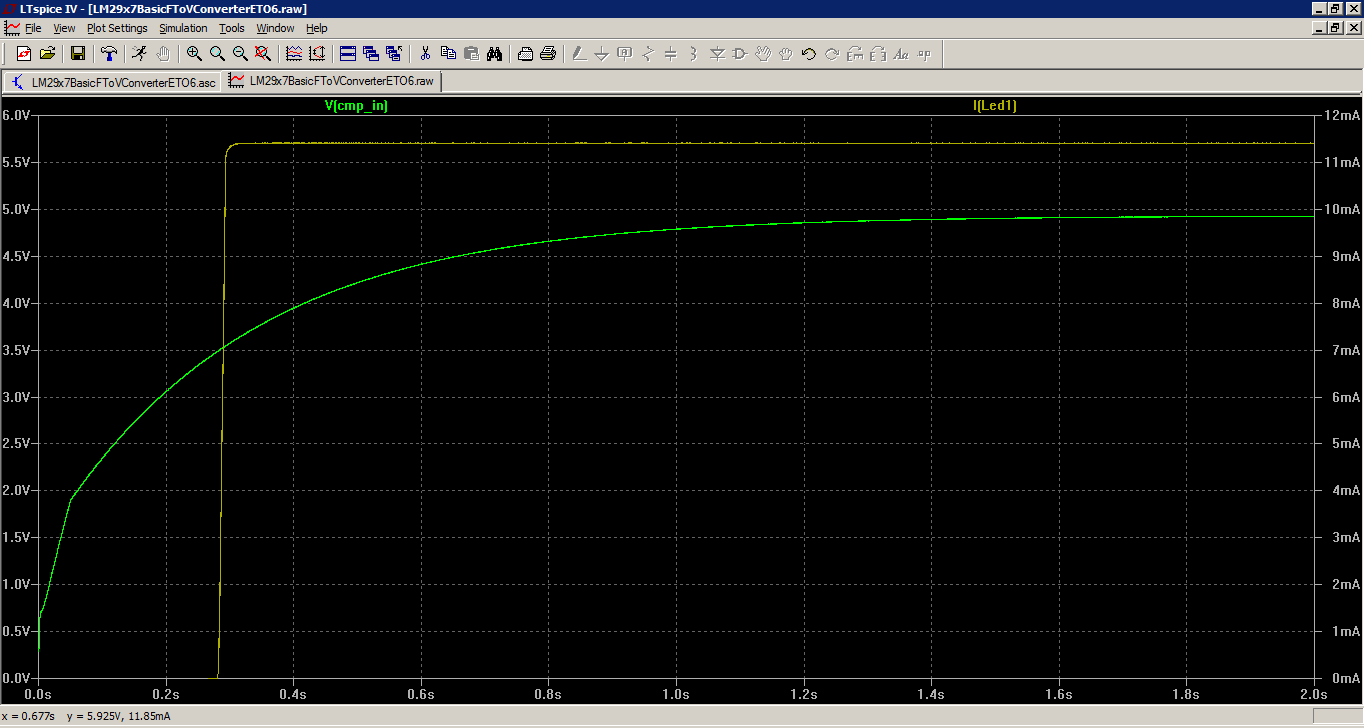Open Find with the binoculars icon
The width and height of the screenshot is (1364, 728).
[x=494, y=53]
